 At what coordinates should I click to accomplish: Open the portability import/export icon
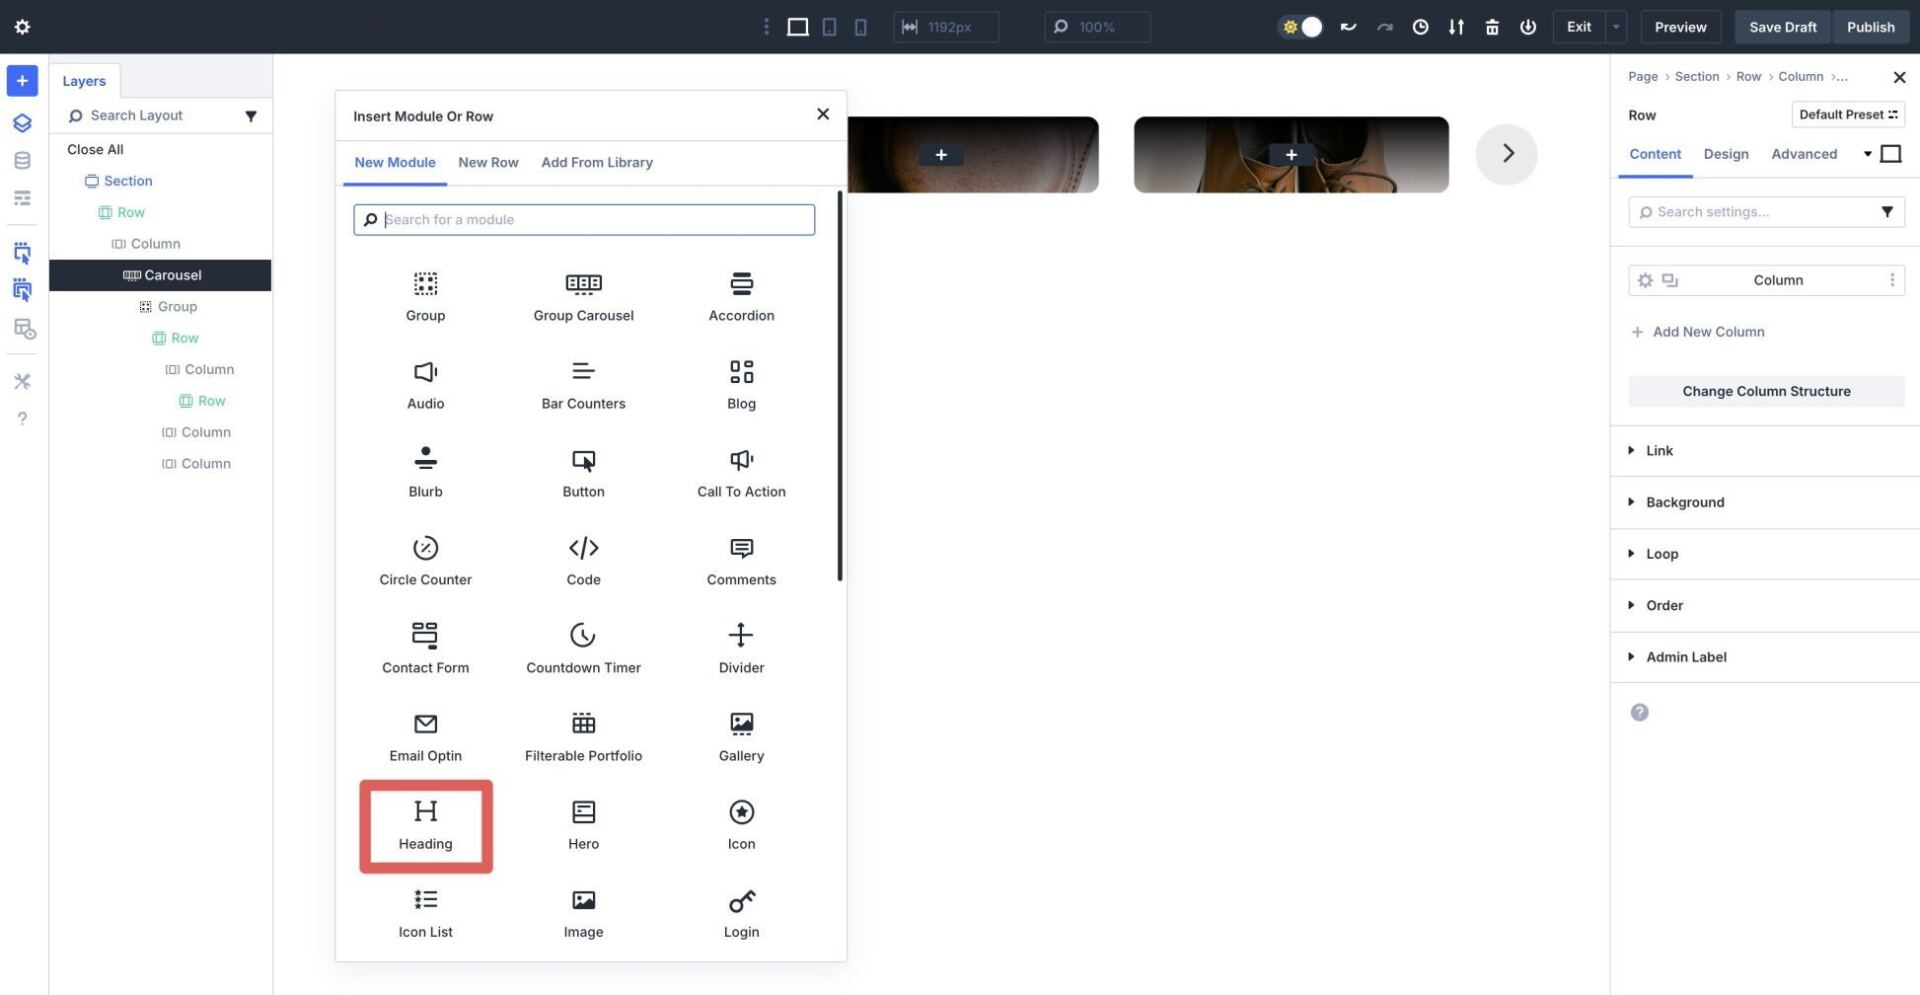click(1456, 27)
